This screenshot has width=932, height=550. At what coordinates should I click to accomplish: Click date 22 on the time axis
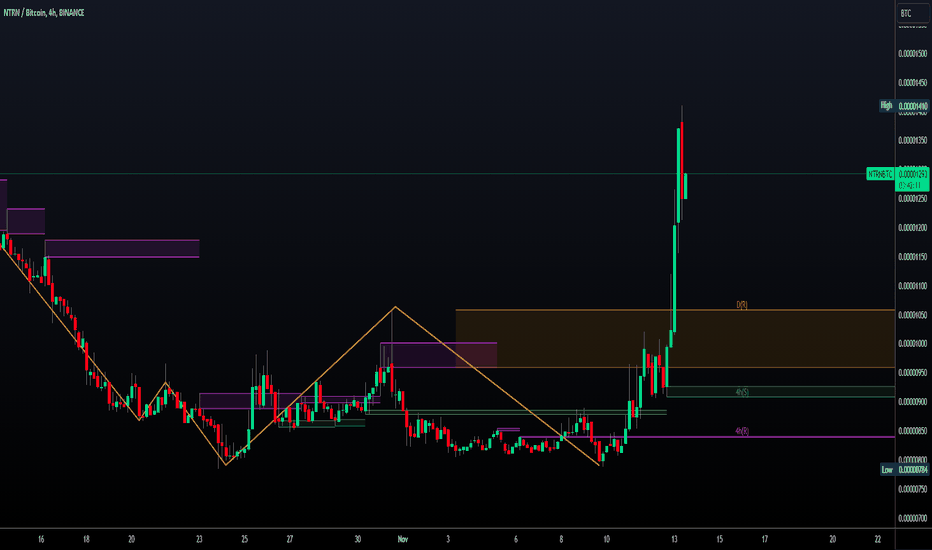pos(878,539)
